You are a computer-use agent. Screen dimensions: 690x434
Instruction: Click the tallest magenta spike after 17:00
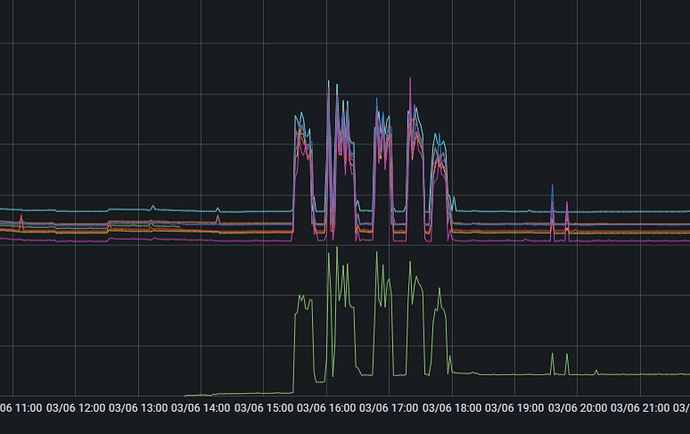[x=408, y=80]
